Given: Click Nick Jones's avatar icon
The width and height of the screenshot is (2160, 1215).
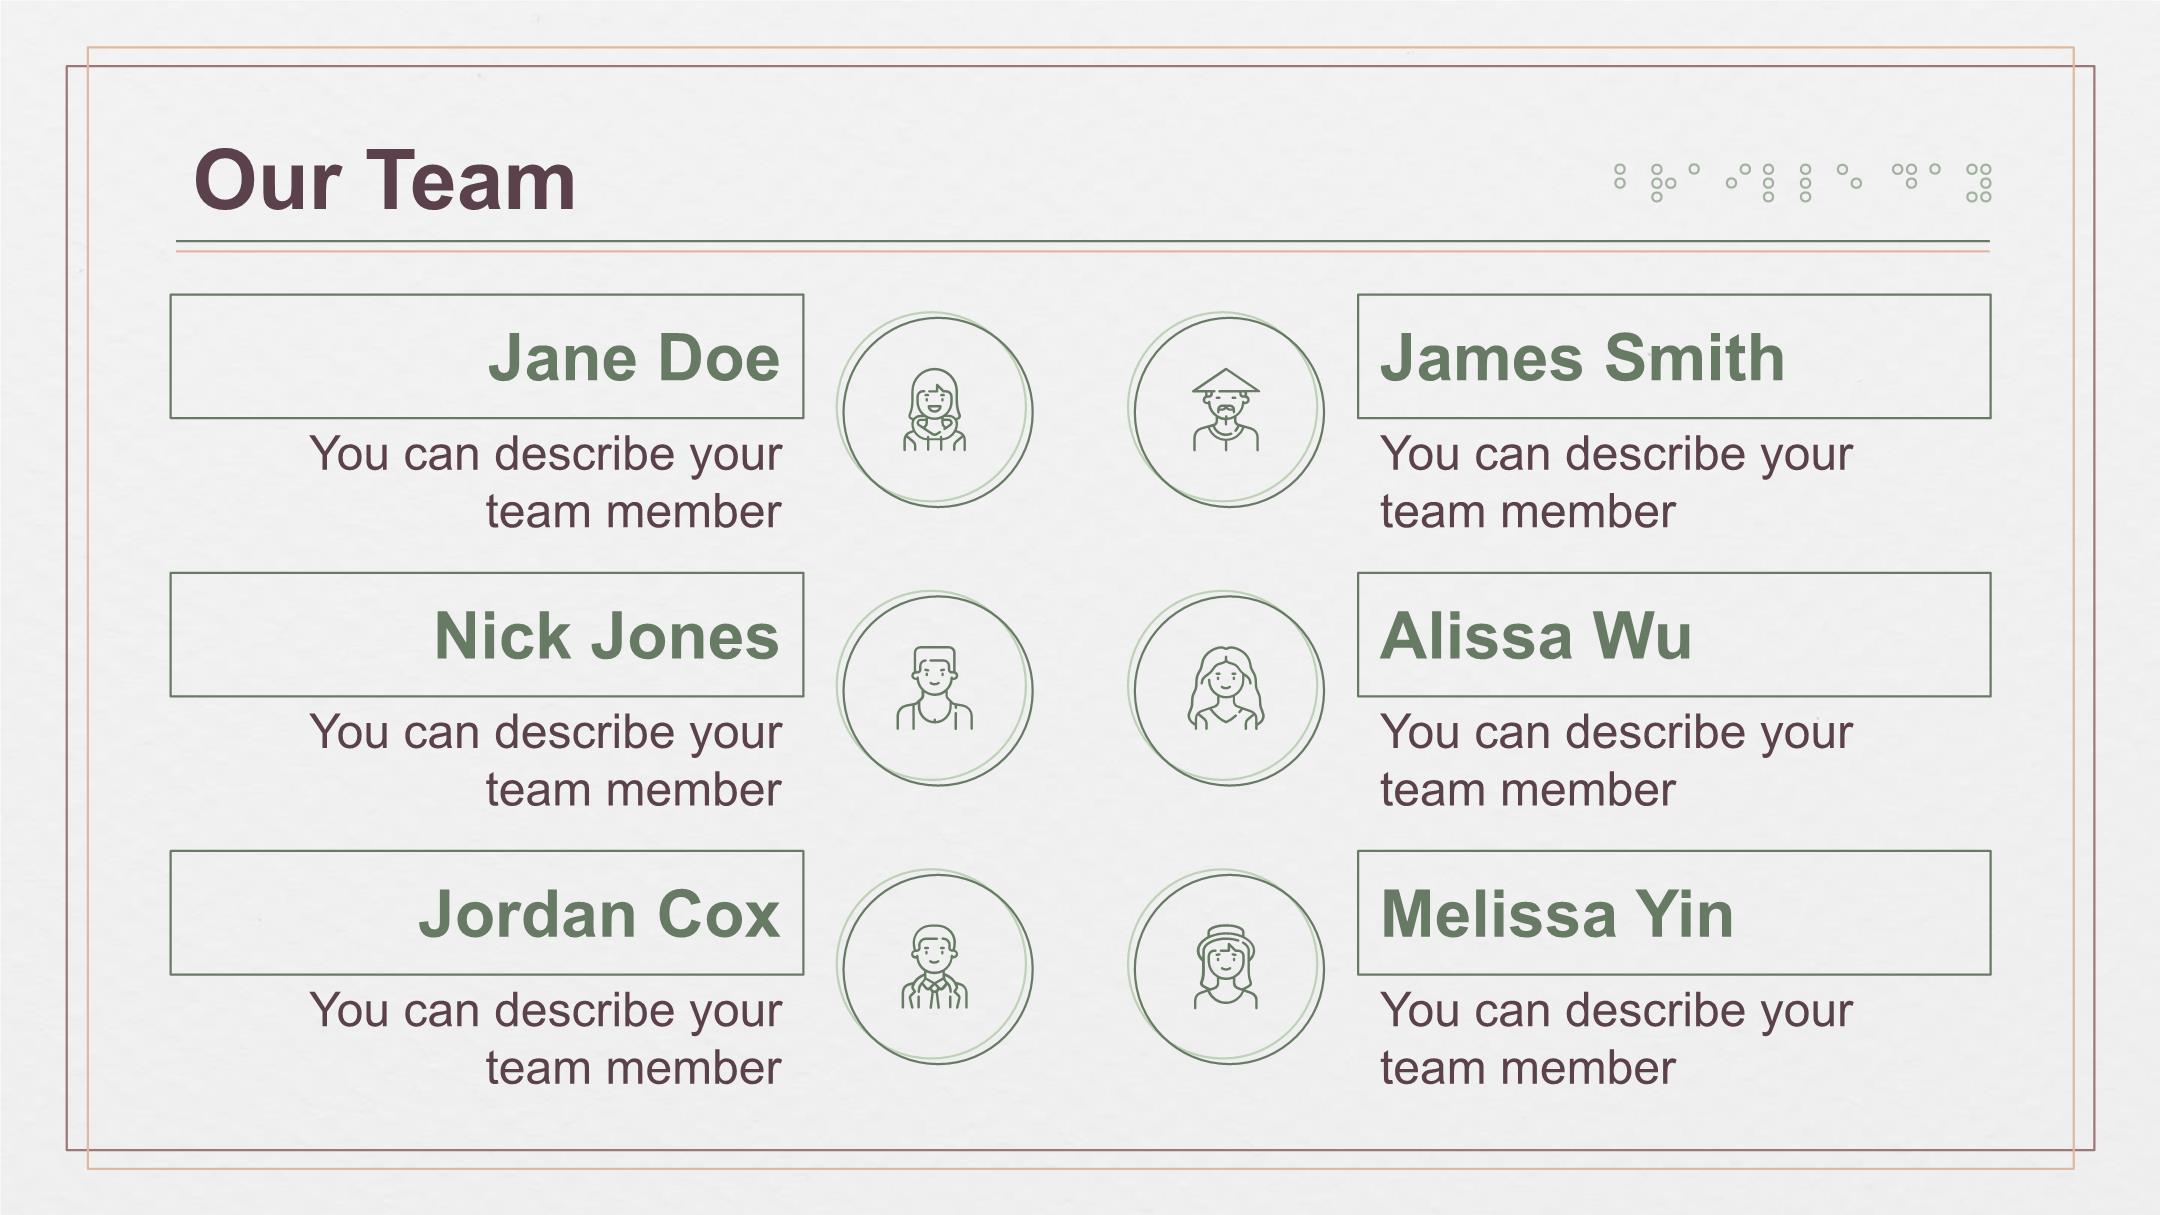Looking at the screenshot, I should (x=934, y=688).
